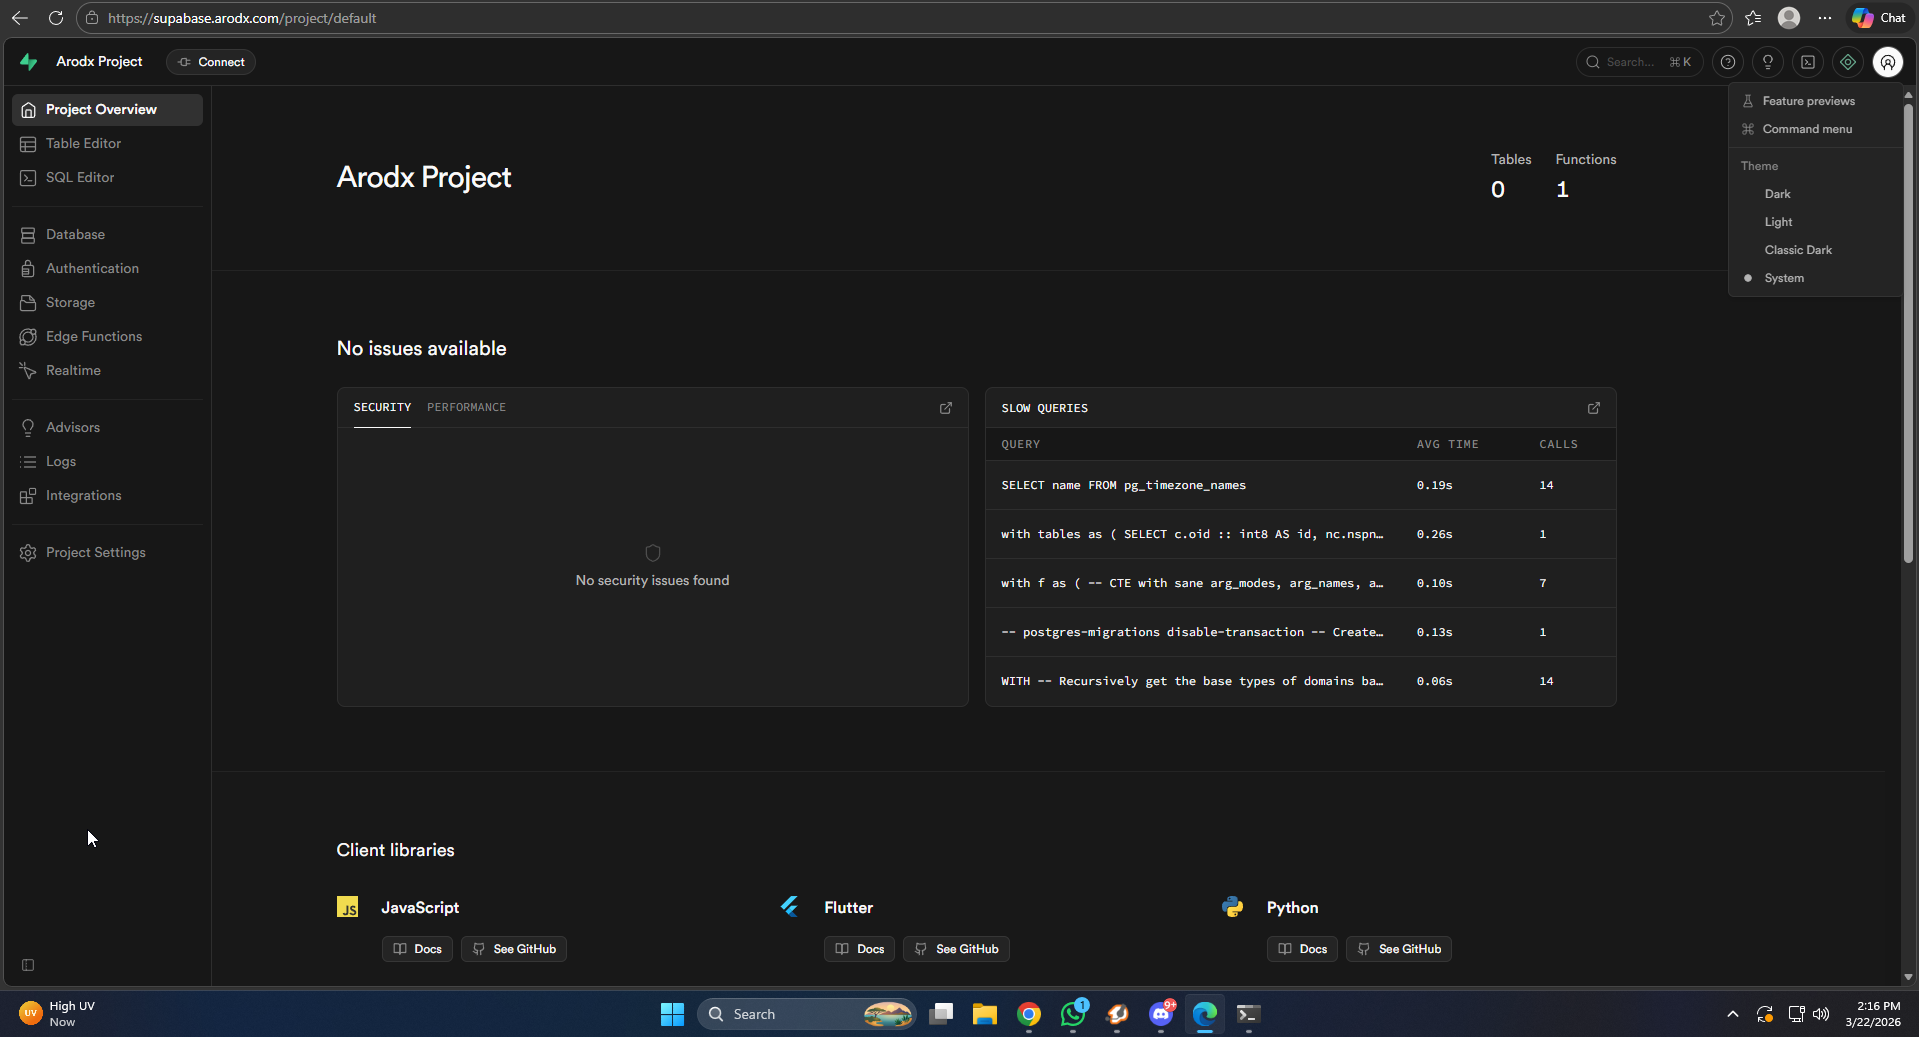Select the Dark theme option
Viewport: 1919px width, 1037px height.
point(1777,194)
